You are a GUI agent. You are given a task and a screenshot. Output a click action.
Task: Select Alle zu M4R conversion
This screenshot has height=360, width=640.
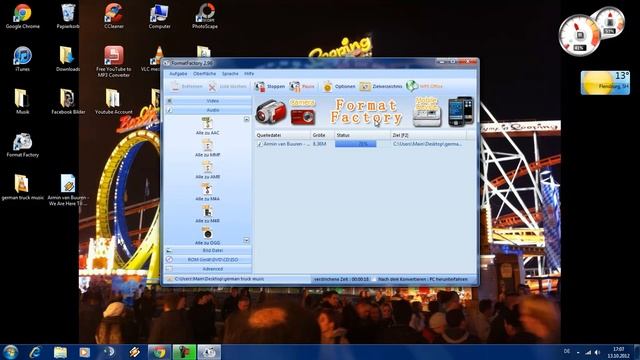tap(207, 214)
